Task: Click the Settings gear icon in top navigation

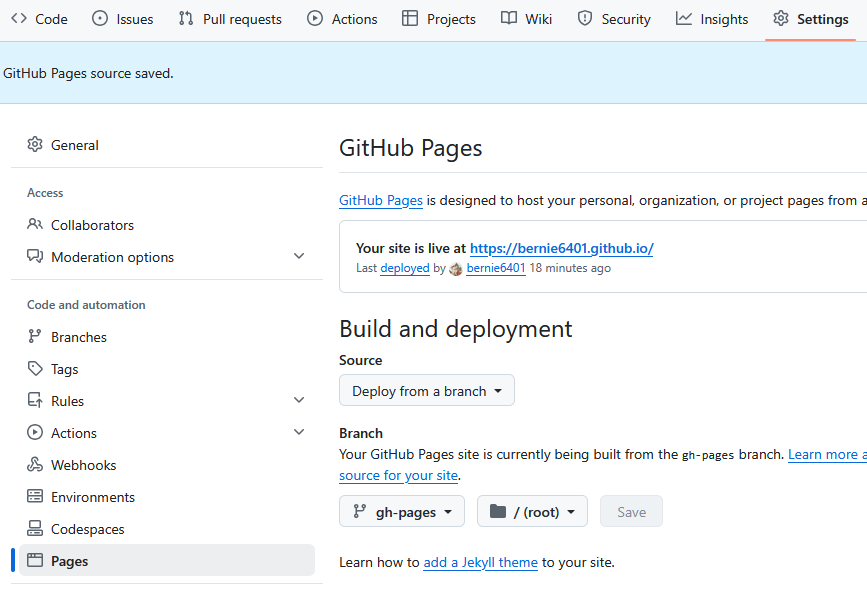Action: [781, 18]
